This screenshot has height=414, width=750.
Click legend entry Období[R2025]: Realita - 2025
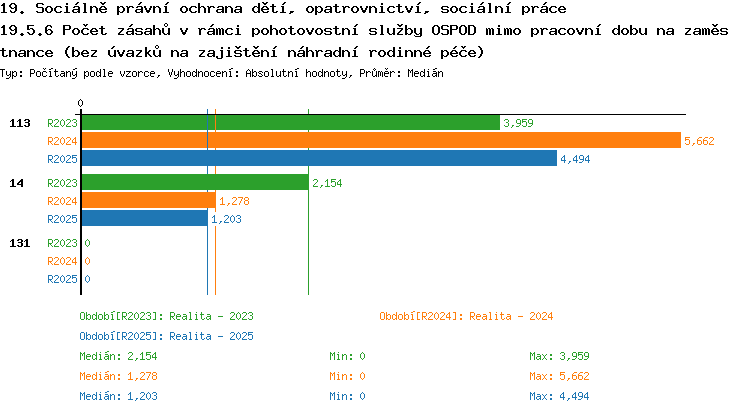tap(166, 336)
